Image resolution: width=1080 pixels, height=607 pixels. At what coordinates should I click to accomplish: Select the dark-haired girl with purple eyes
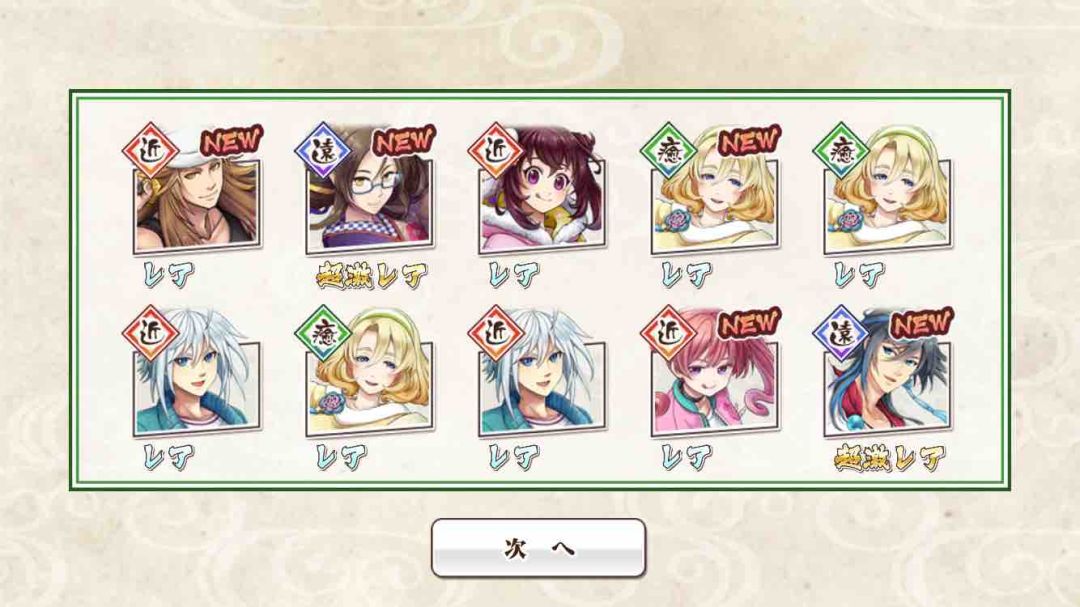[x=543, y=205]
